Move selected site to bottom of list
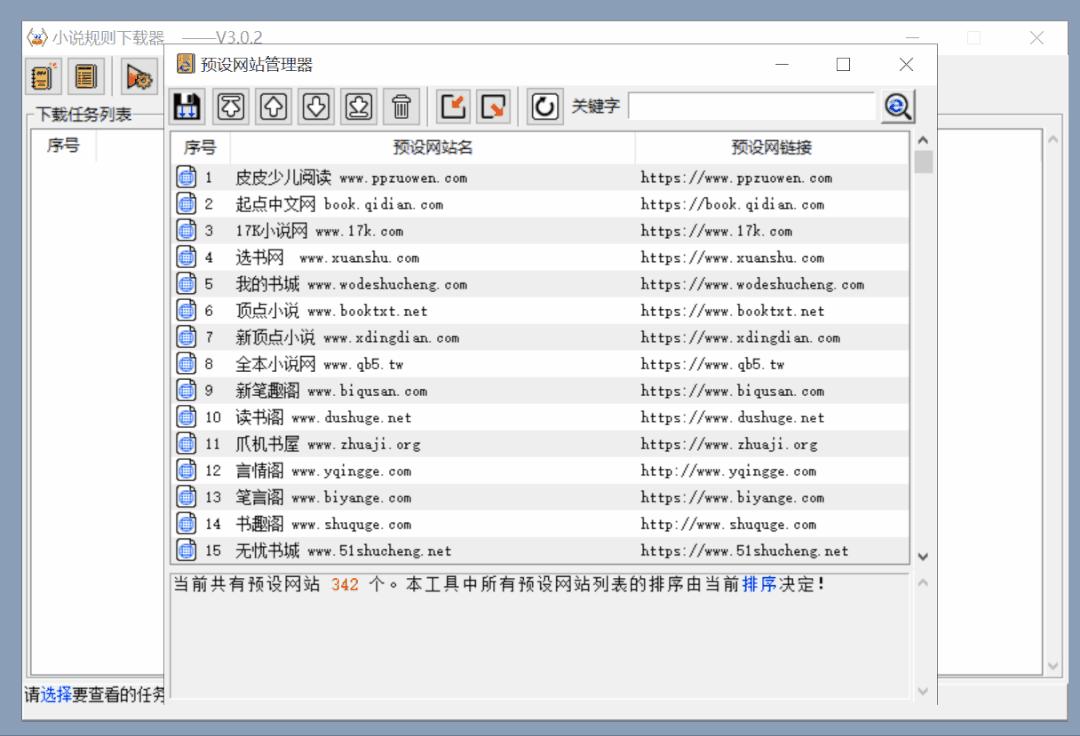This screenshot has height=736, width=1080. tap(358, 106)
